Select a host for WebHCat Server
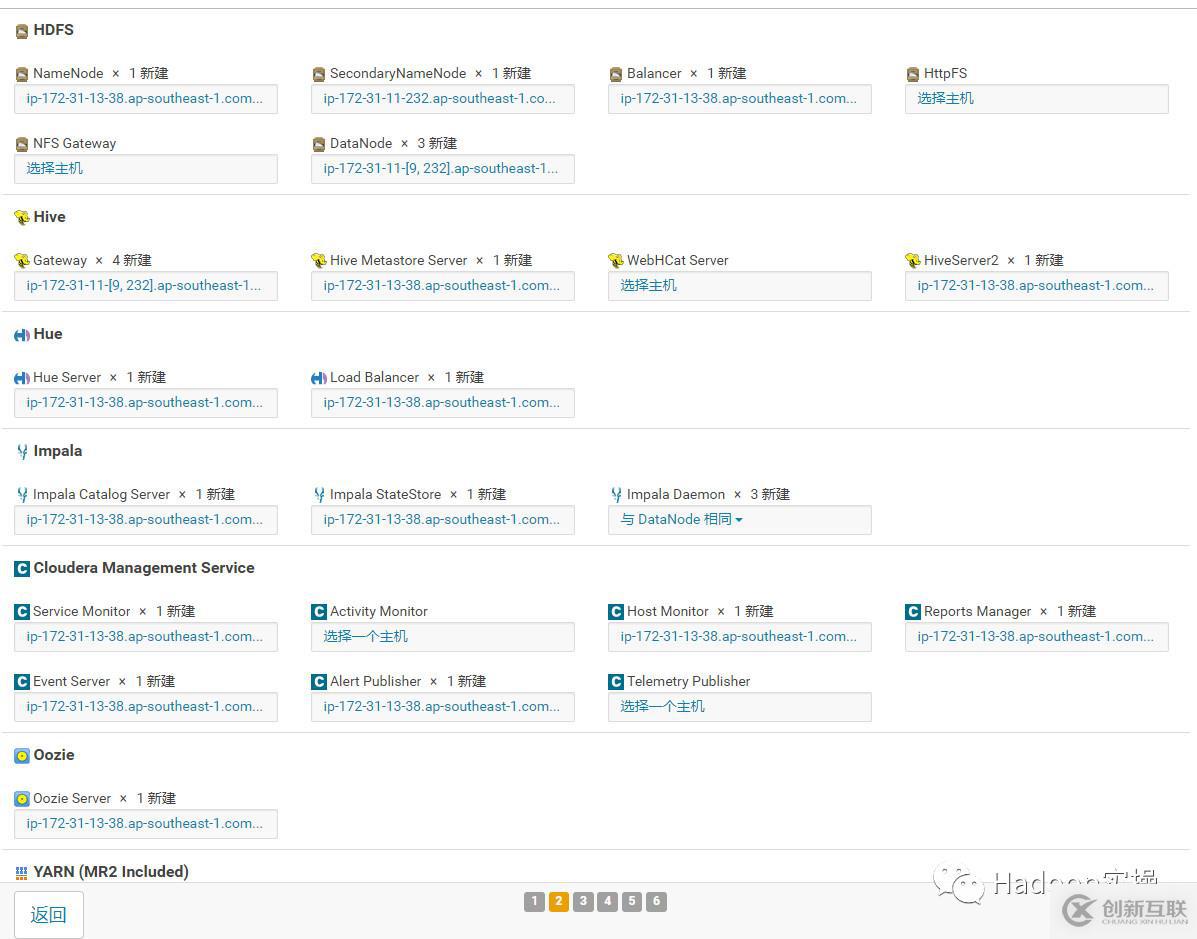The image size is (1197, 939). [740, 286]
